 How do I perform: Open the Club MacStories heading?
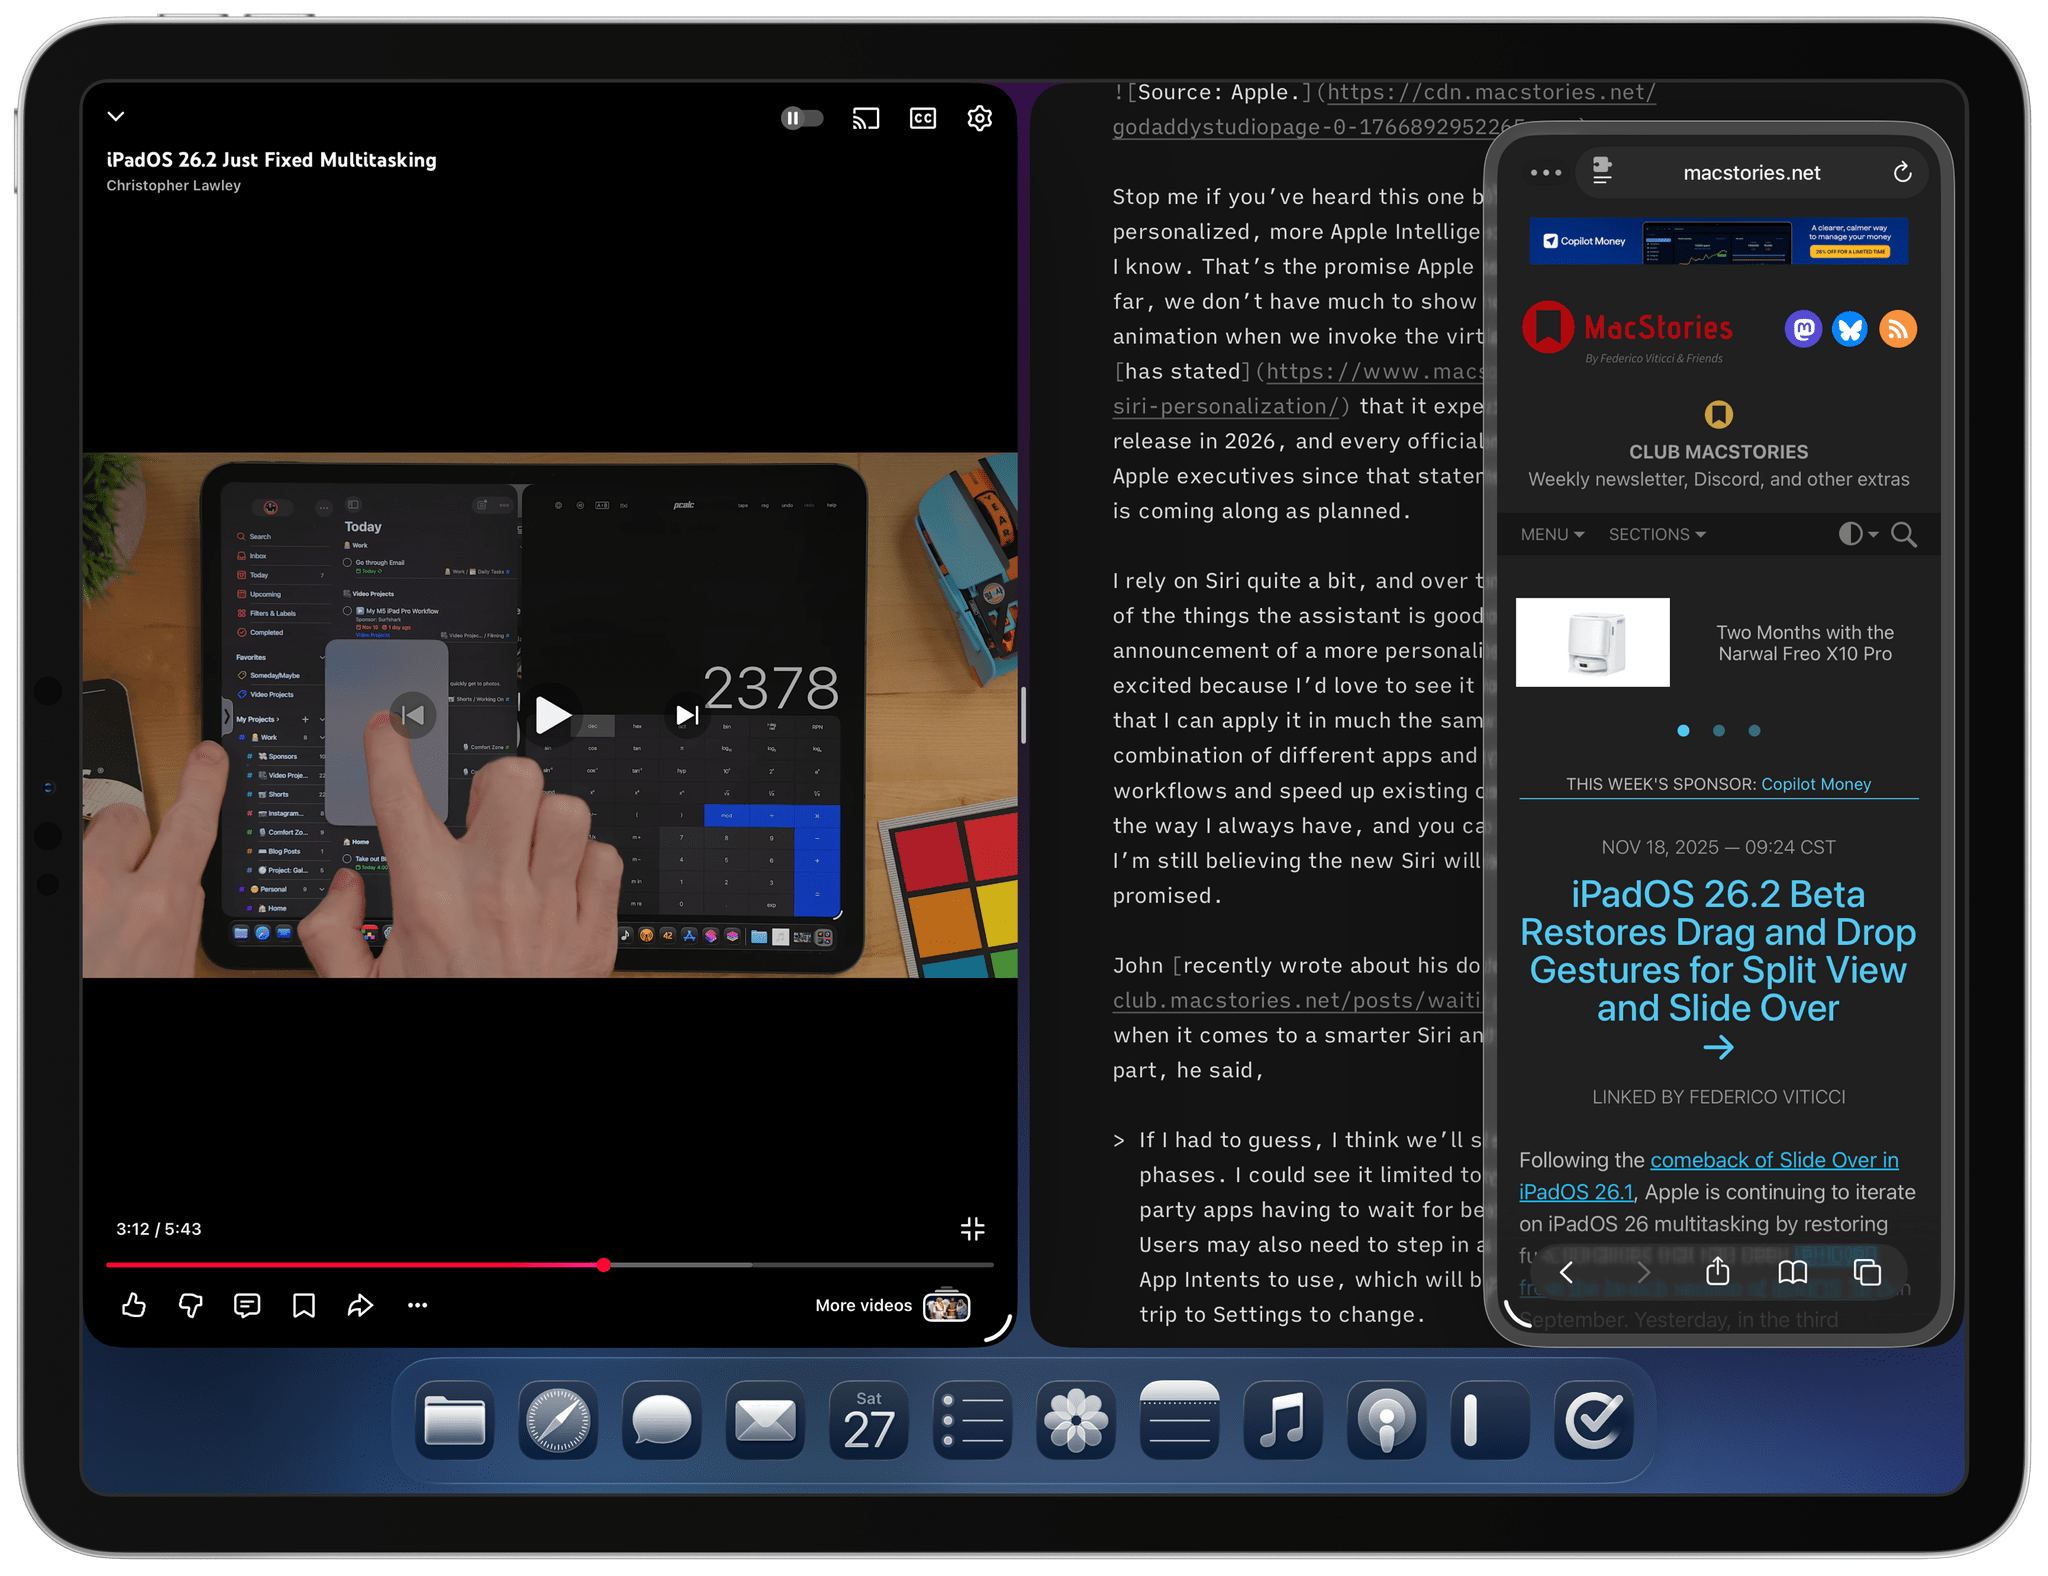(x=1718, y=452)
